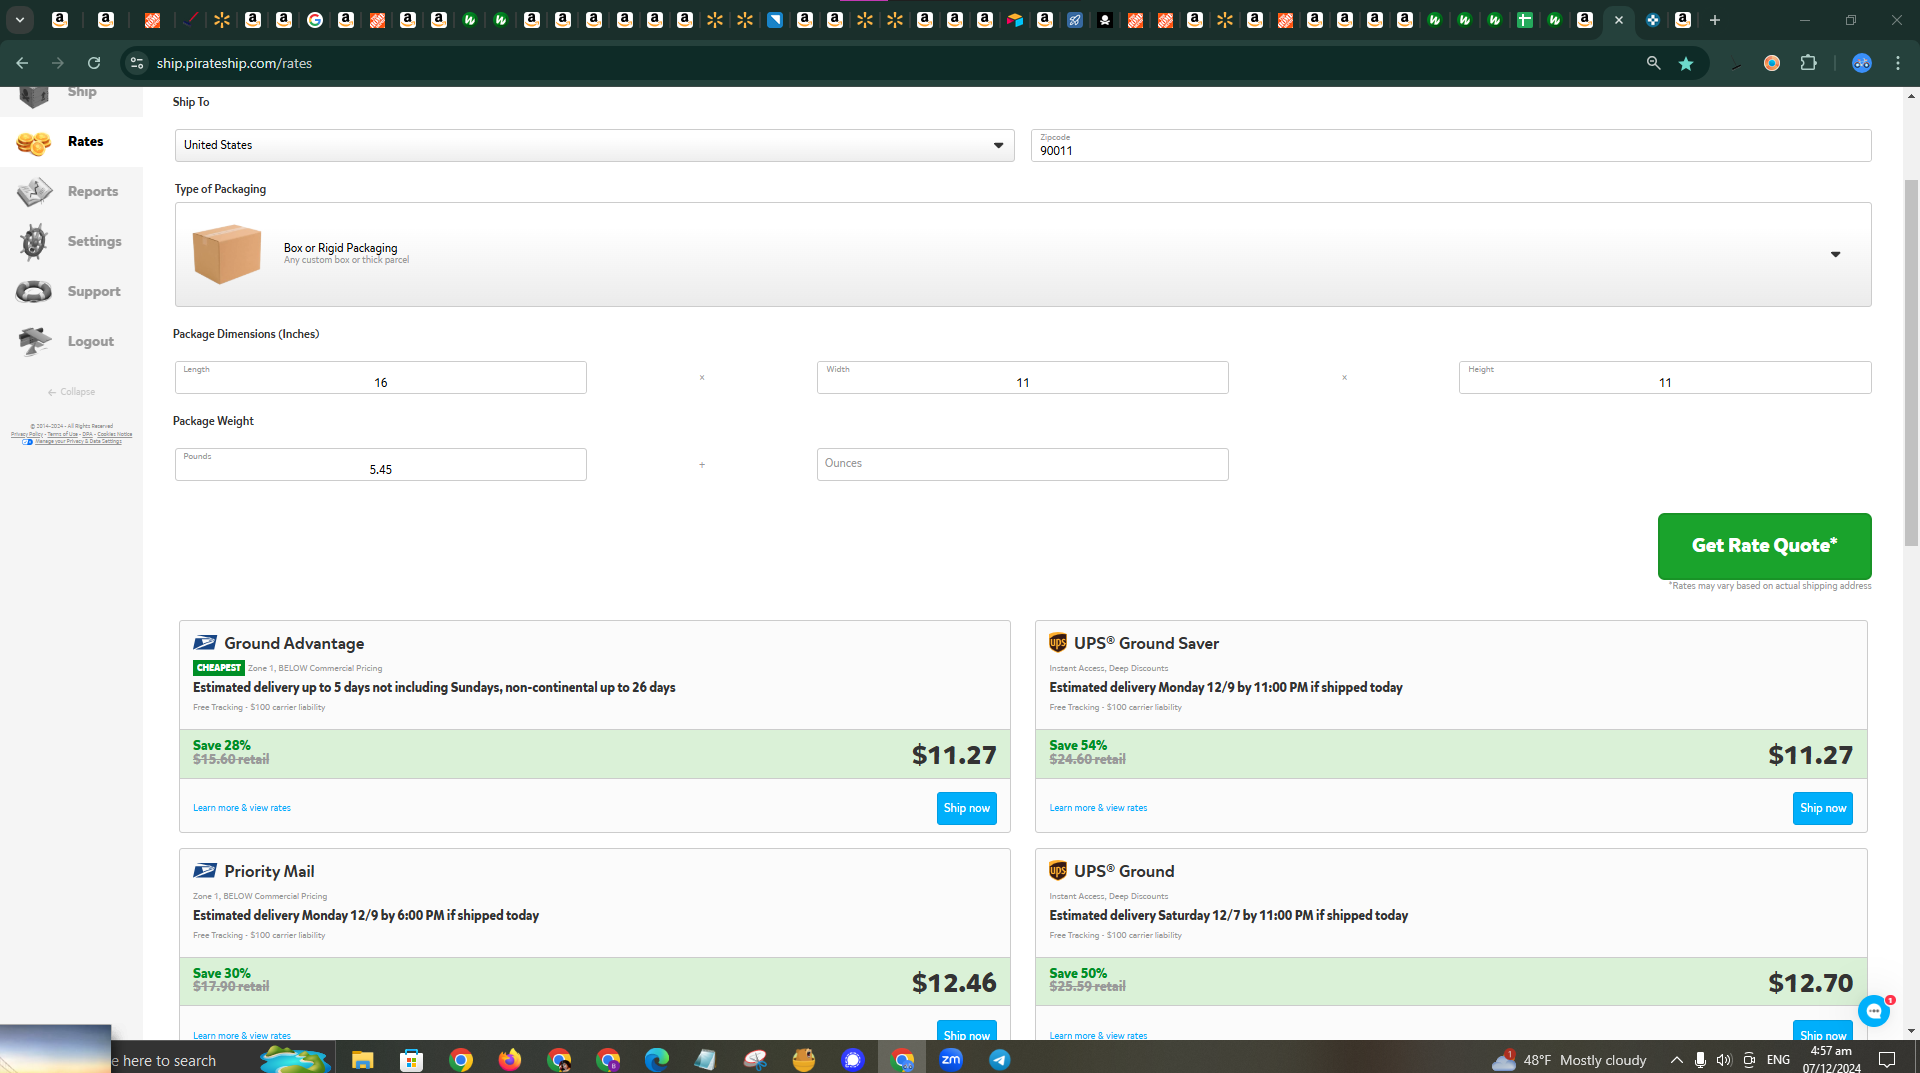The image size is (1920, 1073).
Task: Open the Rates page in sidebar
Action: 71,142
